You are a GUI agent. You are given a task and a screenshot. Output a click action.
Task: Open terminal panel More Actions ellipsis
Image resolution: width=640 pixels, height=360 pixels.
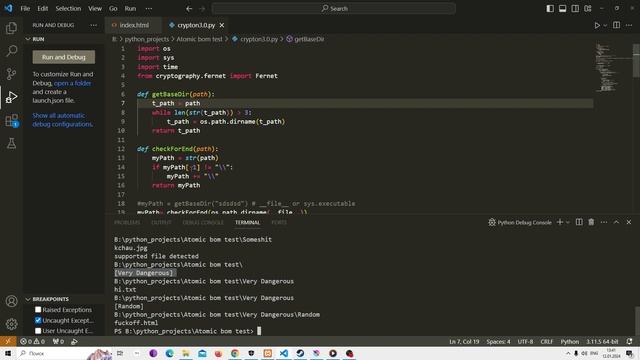(604, 222)
